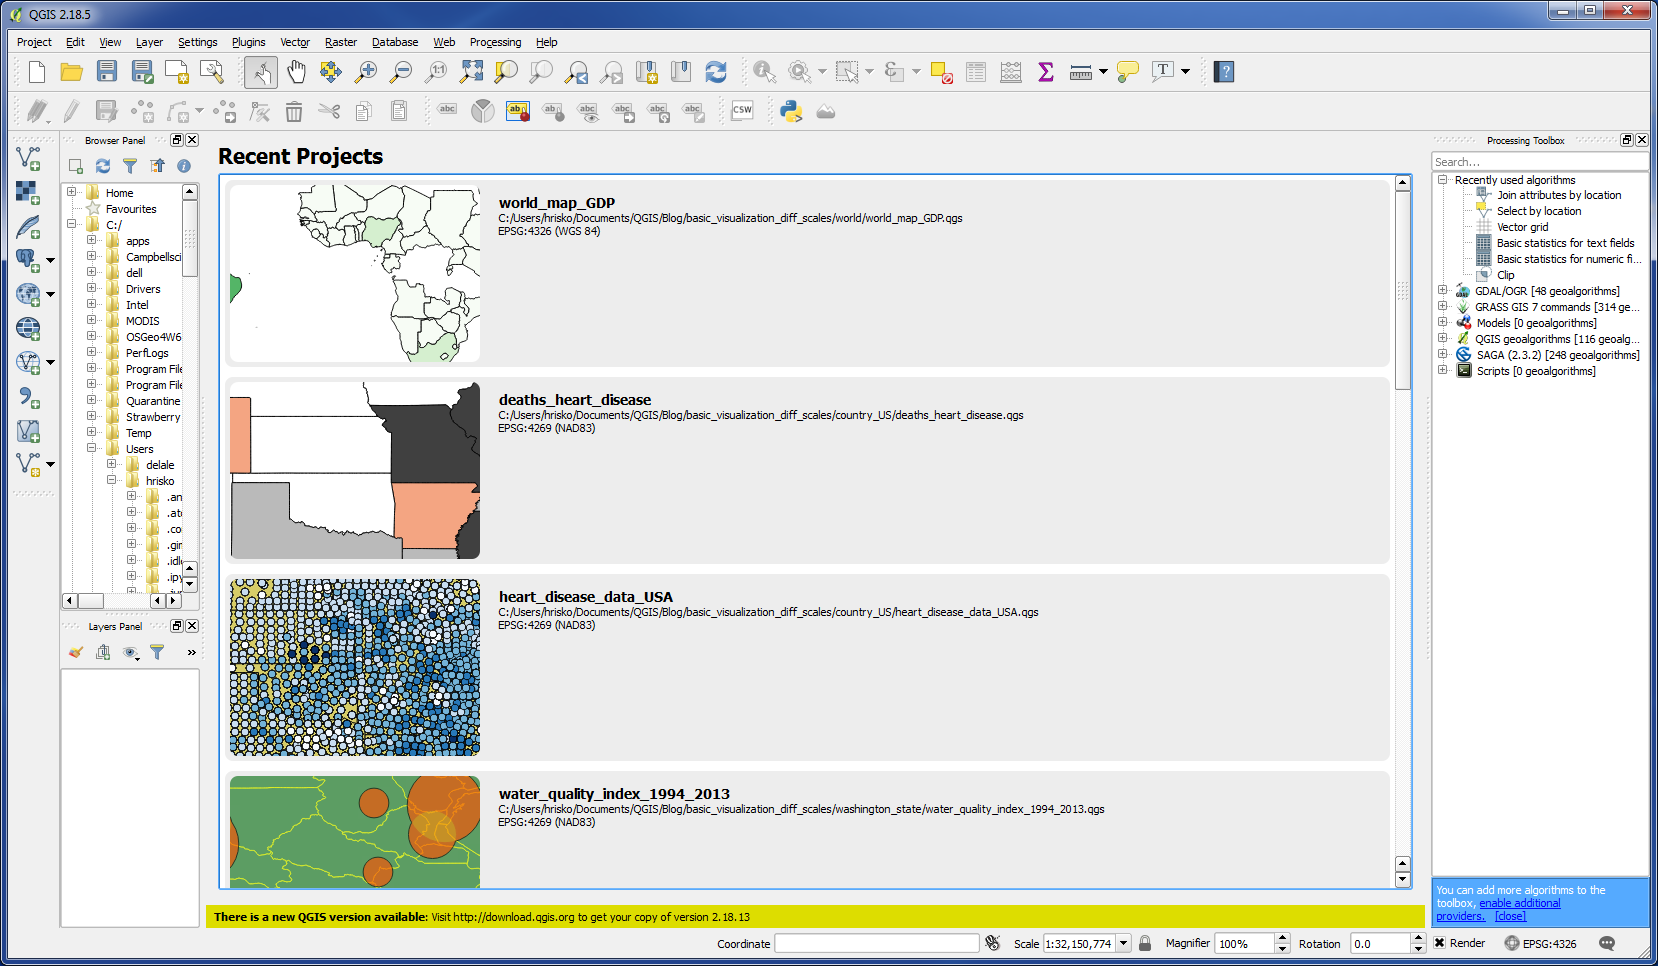Click the Recent Projects list scrollbar down arrow

click(1402, 879)
